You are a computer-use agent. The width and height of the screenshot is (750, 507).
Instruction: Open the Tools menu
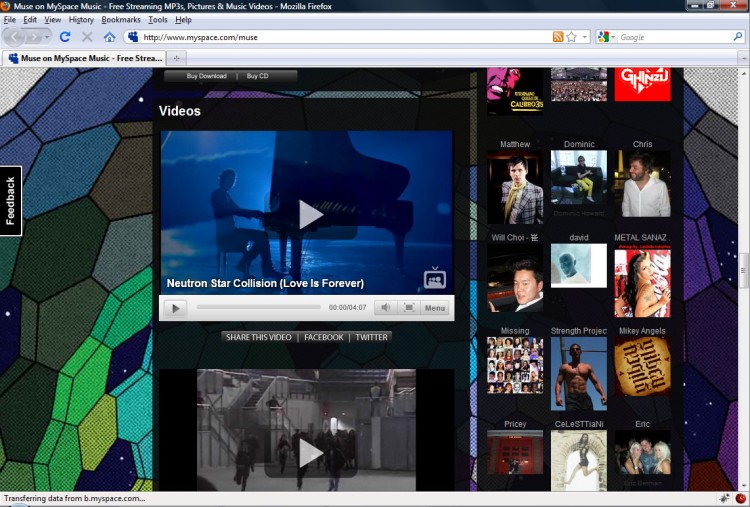point(157,20)
